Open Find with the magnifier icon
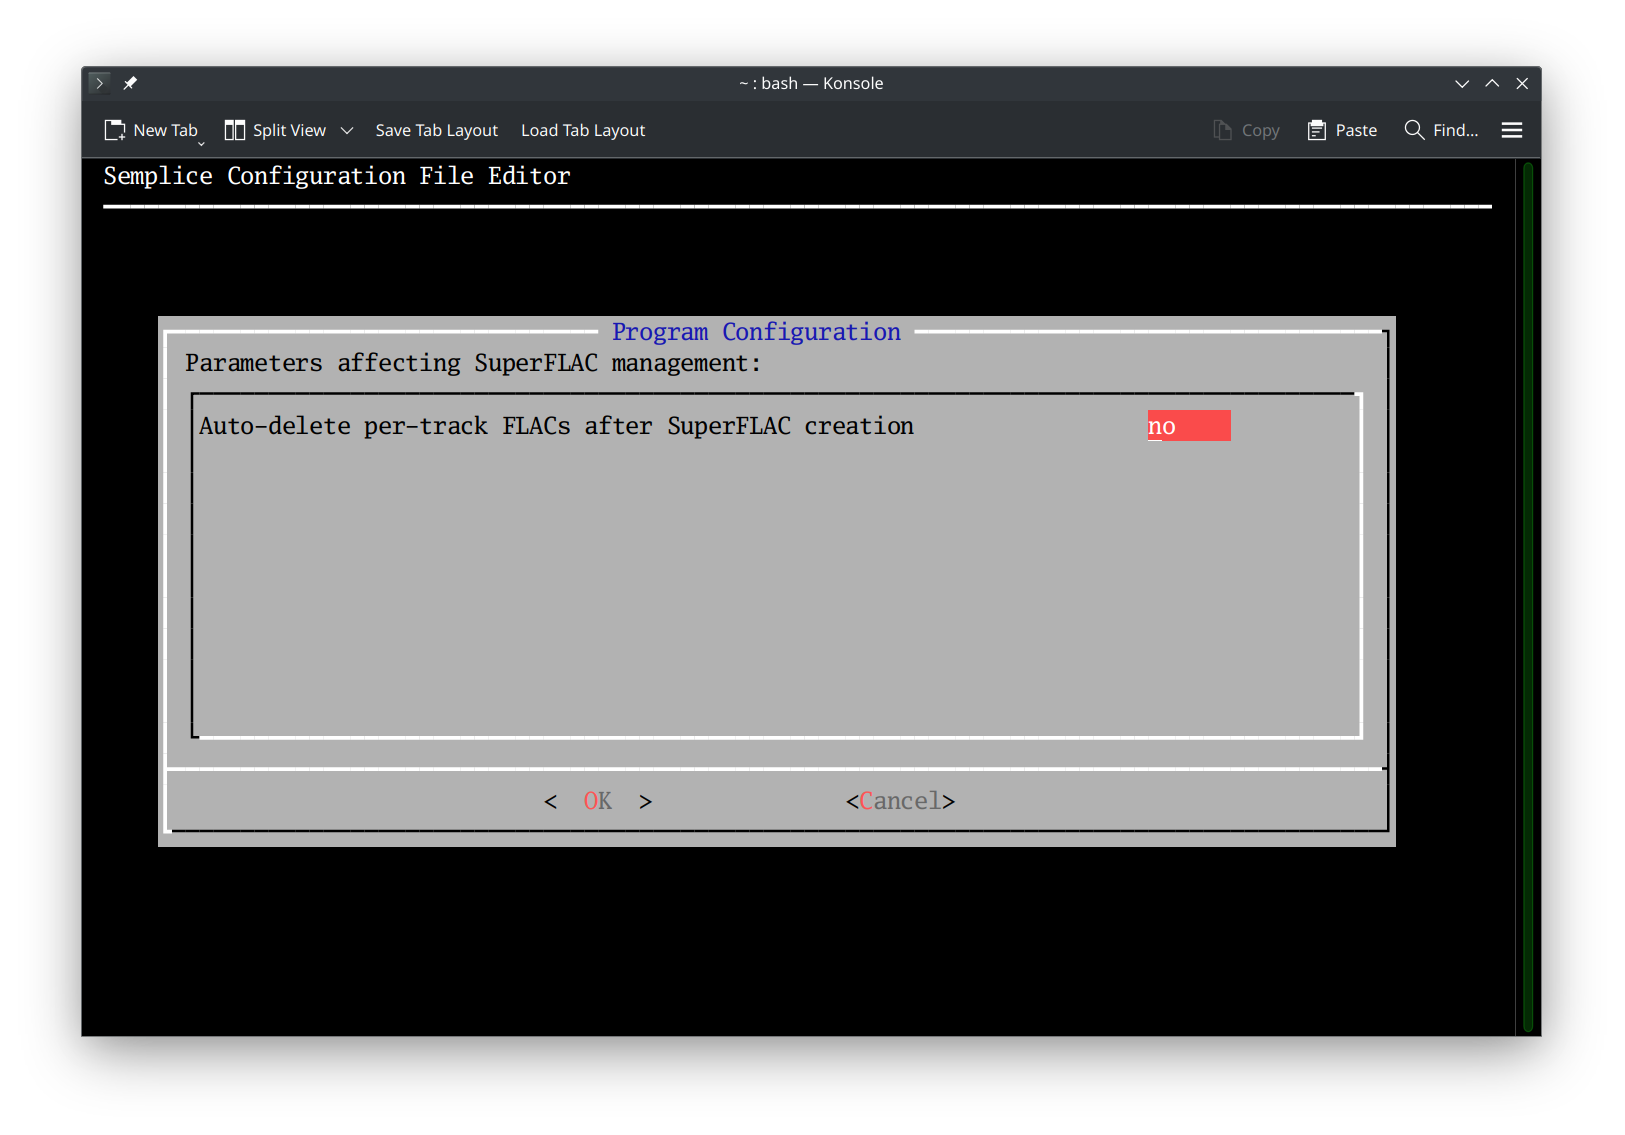 (x=1413, y=130)
